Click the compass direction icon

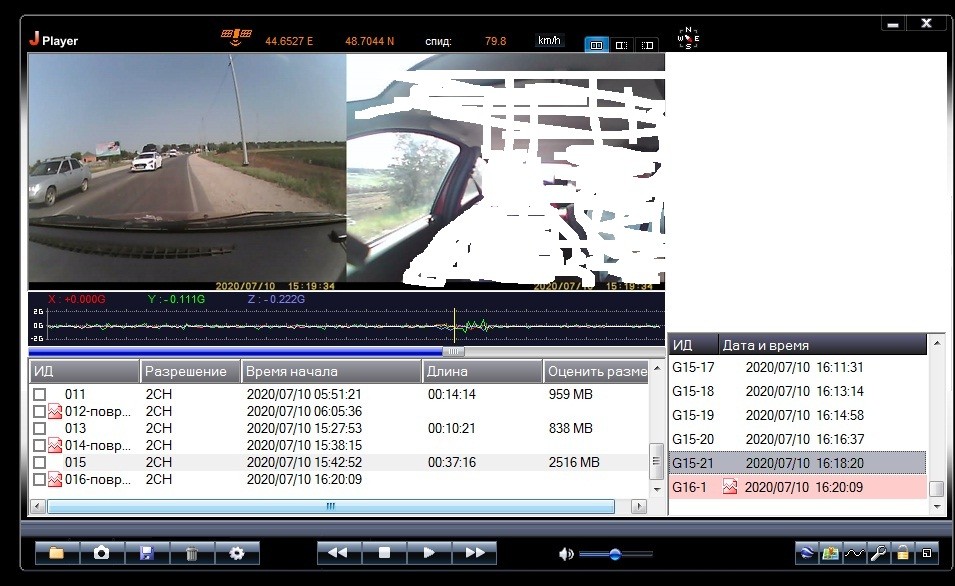tap(688, 38)
